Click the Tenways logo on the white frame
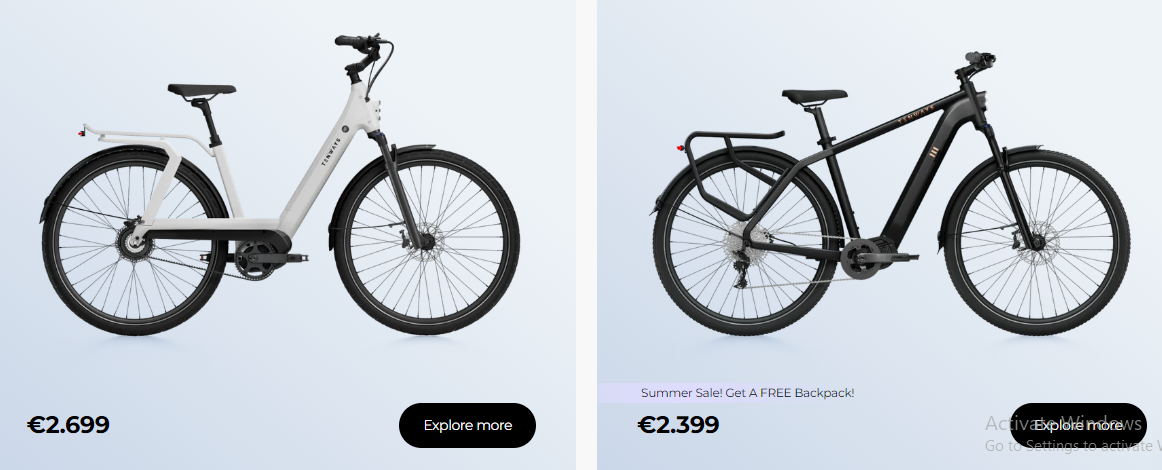The width and height of the screenshot is (1162, 470). click(x=325, y=158)
